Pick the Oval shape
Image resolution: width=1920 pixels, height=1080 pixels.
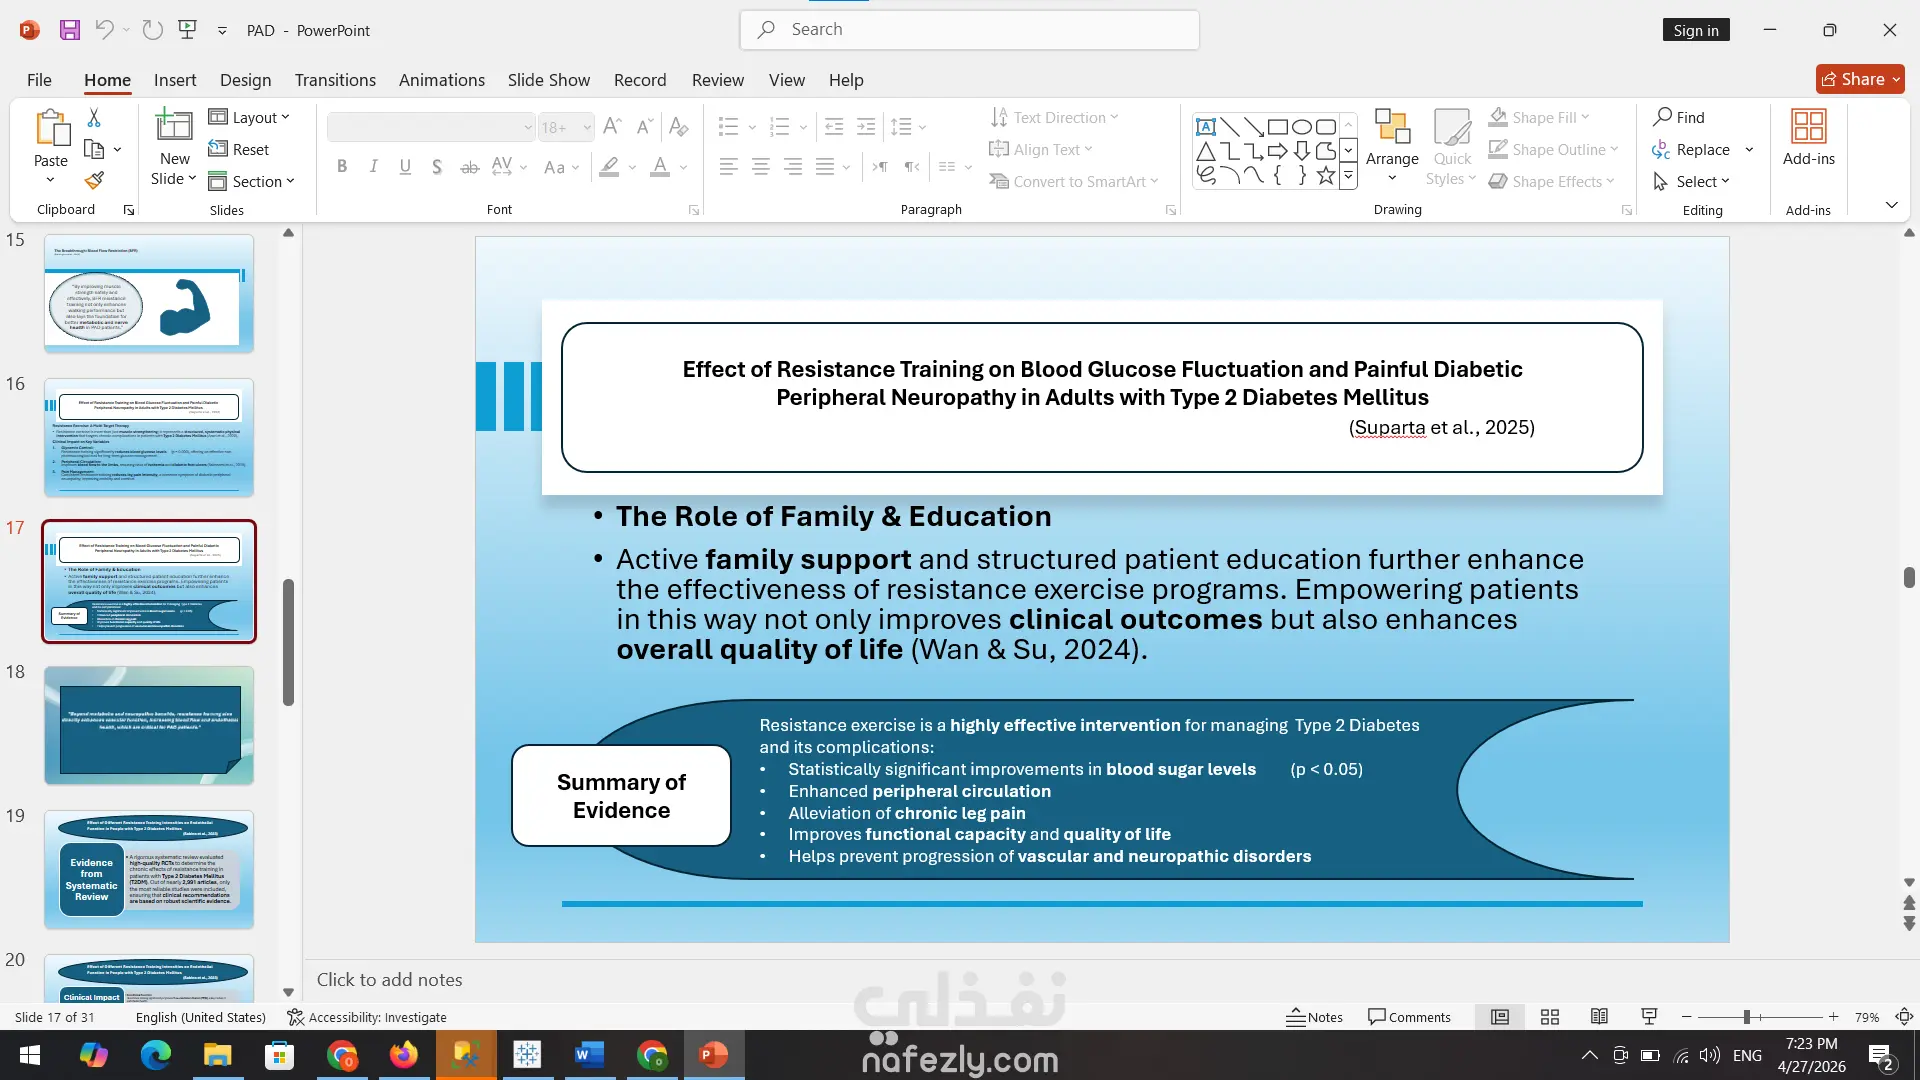point(1302,127)
